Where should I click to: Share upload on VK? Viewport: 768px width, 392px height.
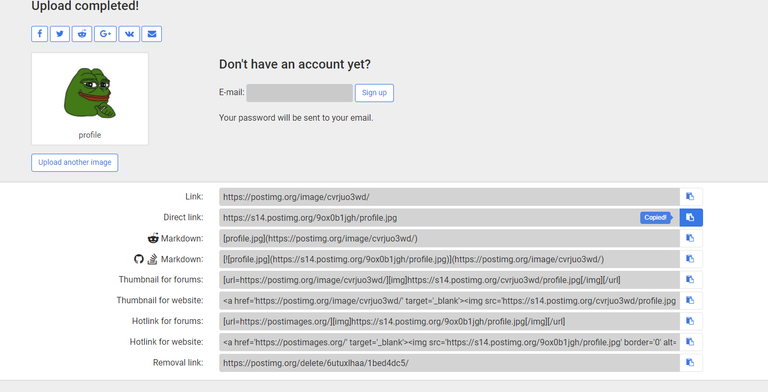[129, 34]
